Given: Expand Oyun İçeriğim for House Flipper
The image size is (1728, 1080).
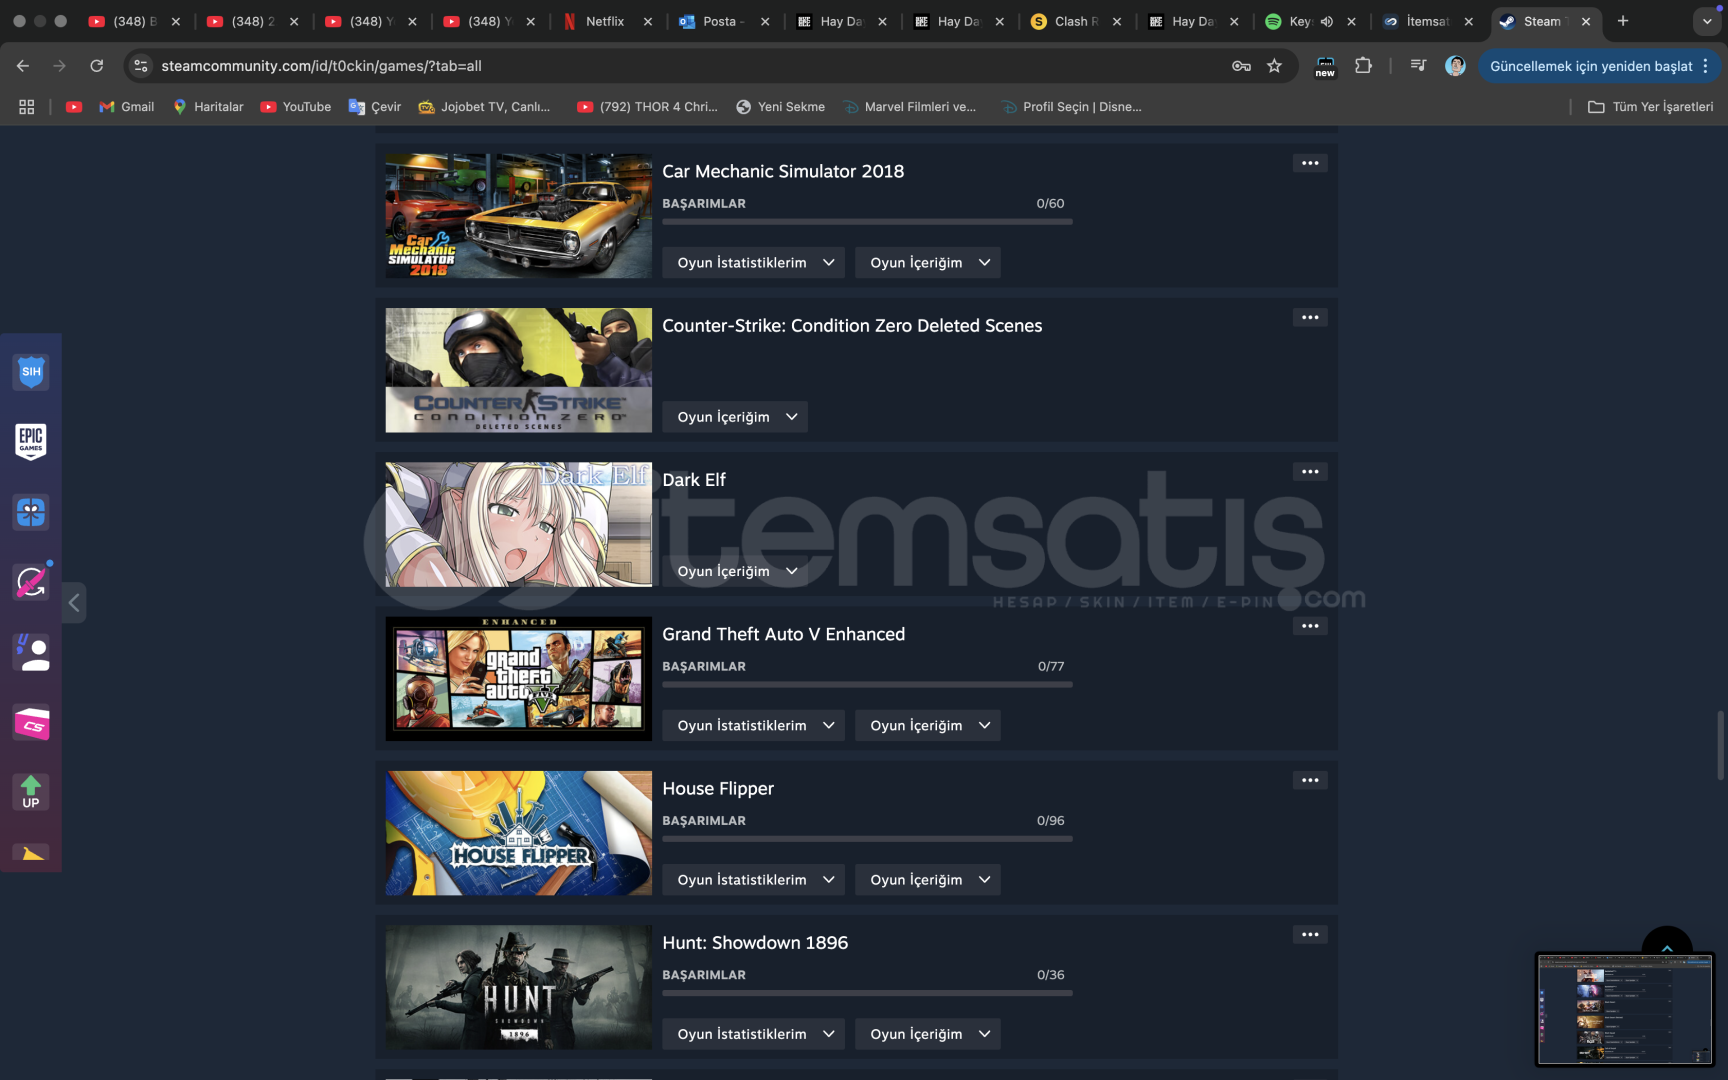Looking at the screenshot, I should point(928,880).
